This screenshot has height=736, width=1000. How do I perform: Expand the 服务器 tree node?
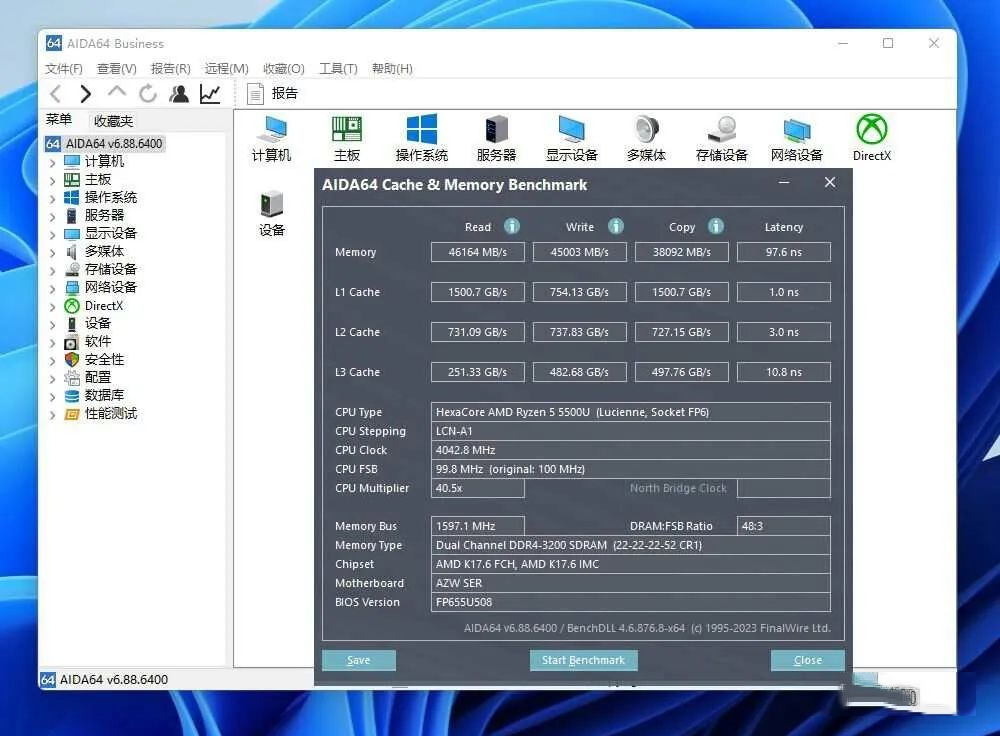click(x=52, y=216)
